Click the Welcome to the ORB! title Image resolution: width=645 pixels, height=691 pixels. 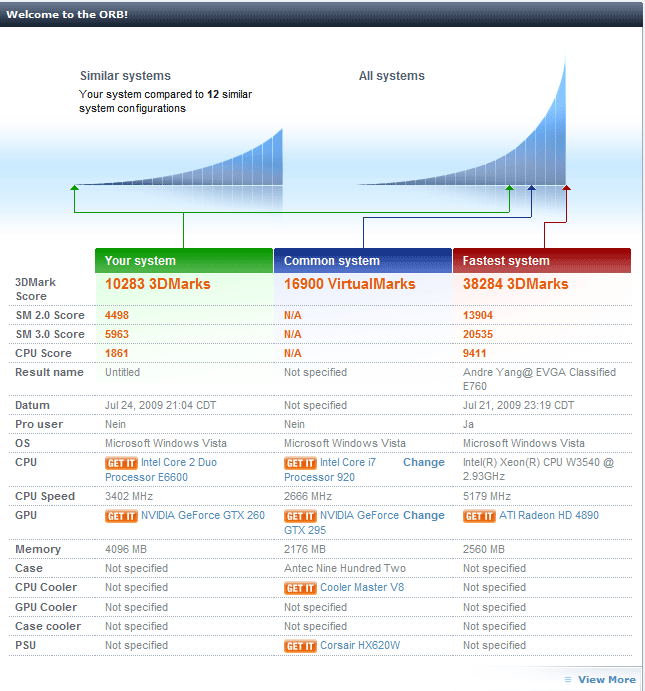tap(67, 14)
